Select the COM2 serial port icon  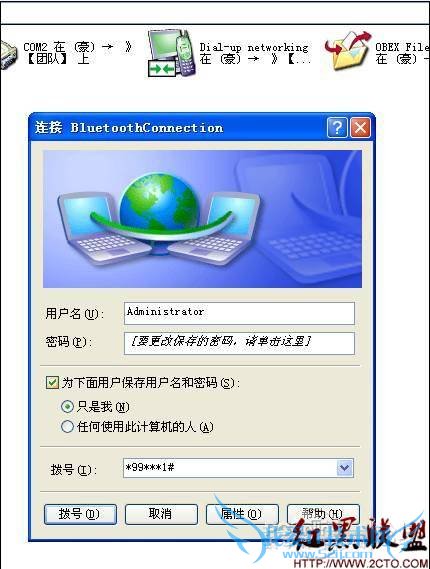(7, 54)
